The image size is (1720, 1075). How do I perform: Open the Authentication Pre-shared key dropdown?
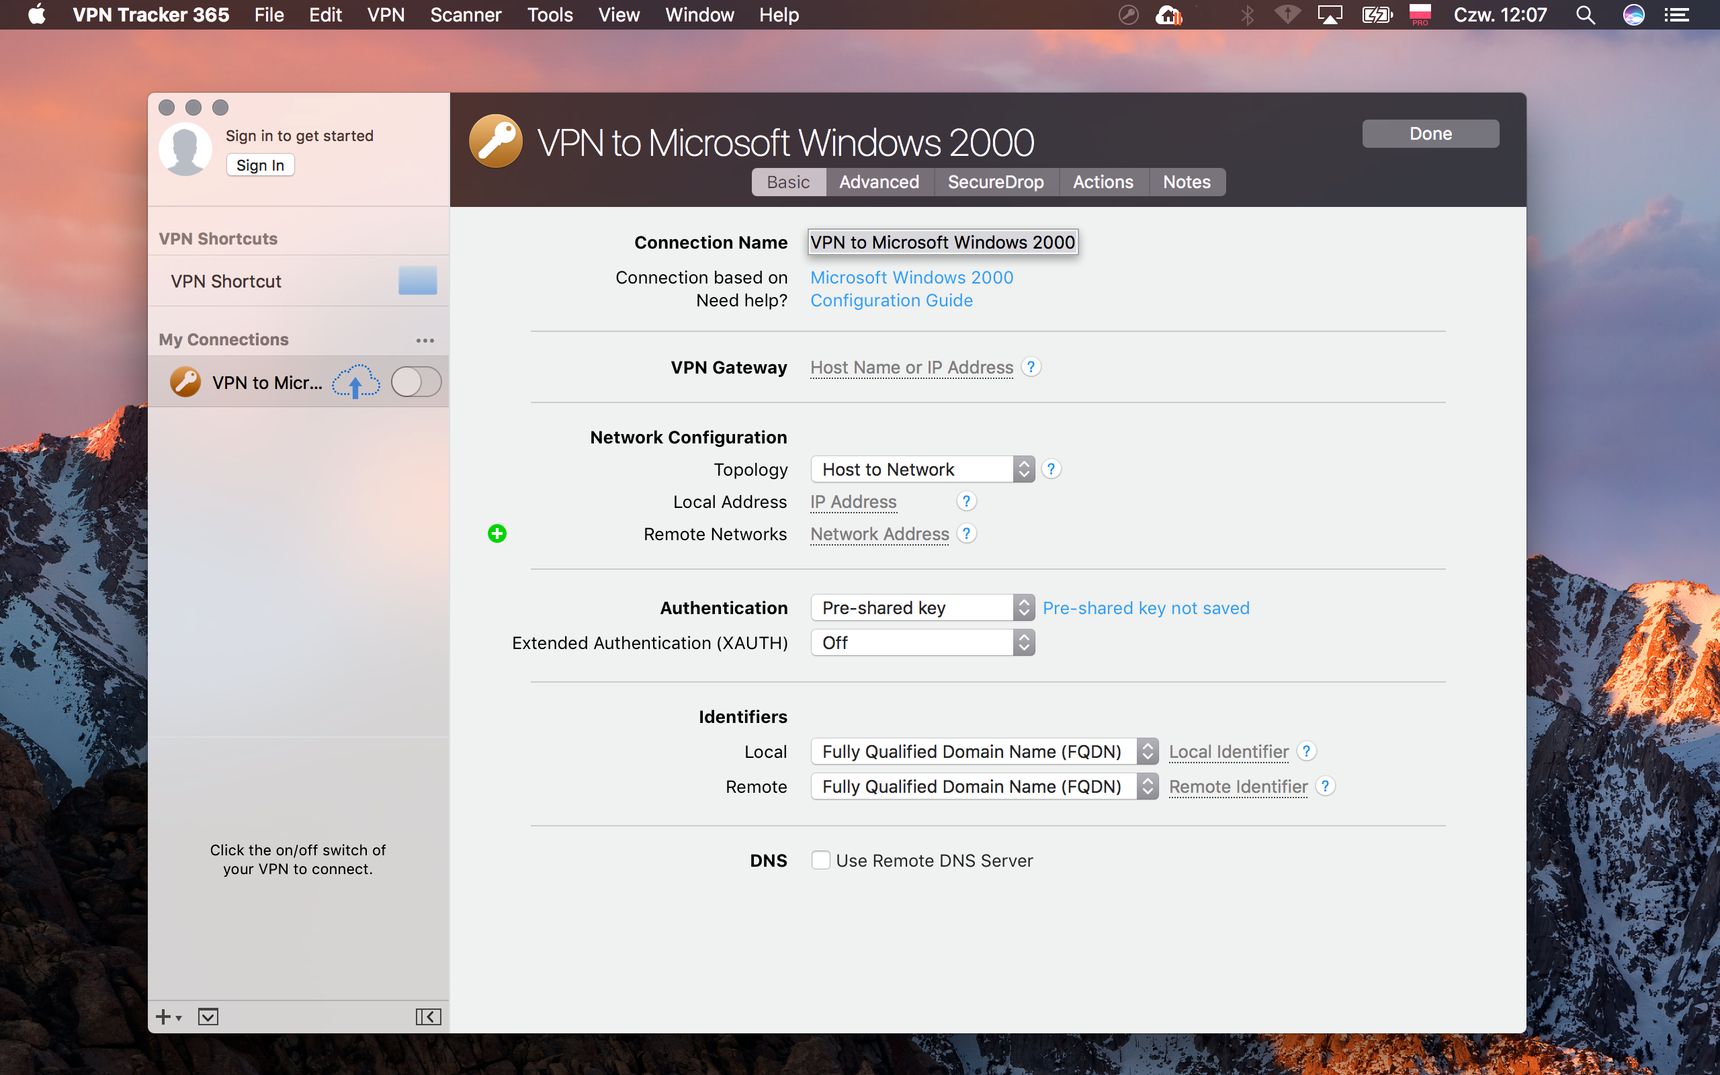(x=923, y=607)
